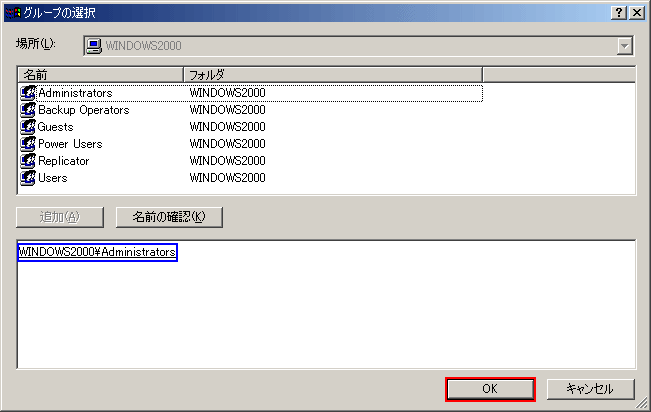Click WINDOWS2000 folder cell for Administrators
651x412 pixels.
point(228,93)
